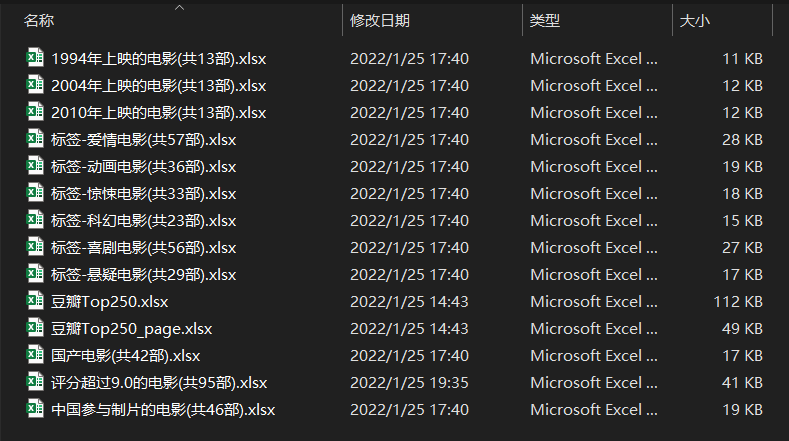Click Excel icon of 1994年上映的电影 file
Screen dimensions: 789x441
pos(35,58)
